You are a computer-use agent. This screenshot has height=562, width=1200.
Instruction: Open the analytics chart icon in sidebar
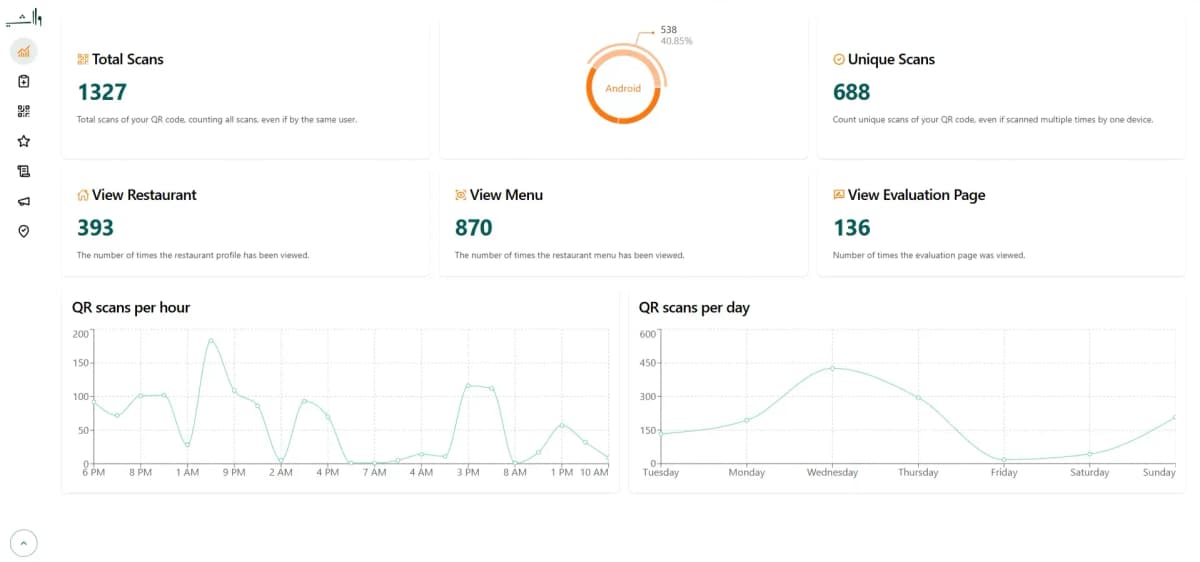coord(24,51)
